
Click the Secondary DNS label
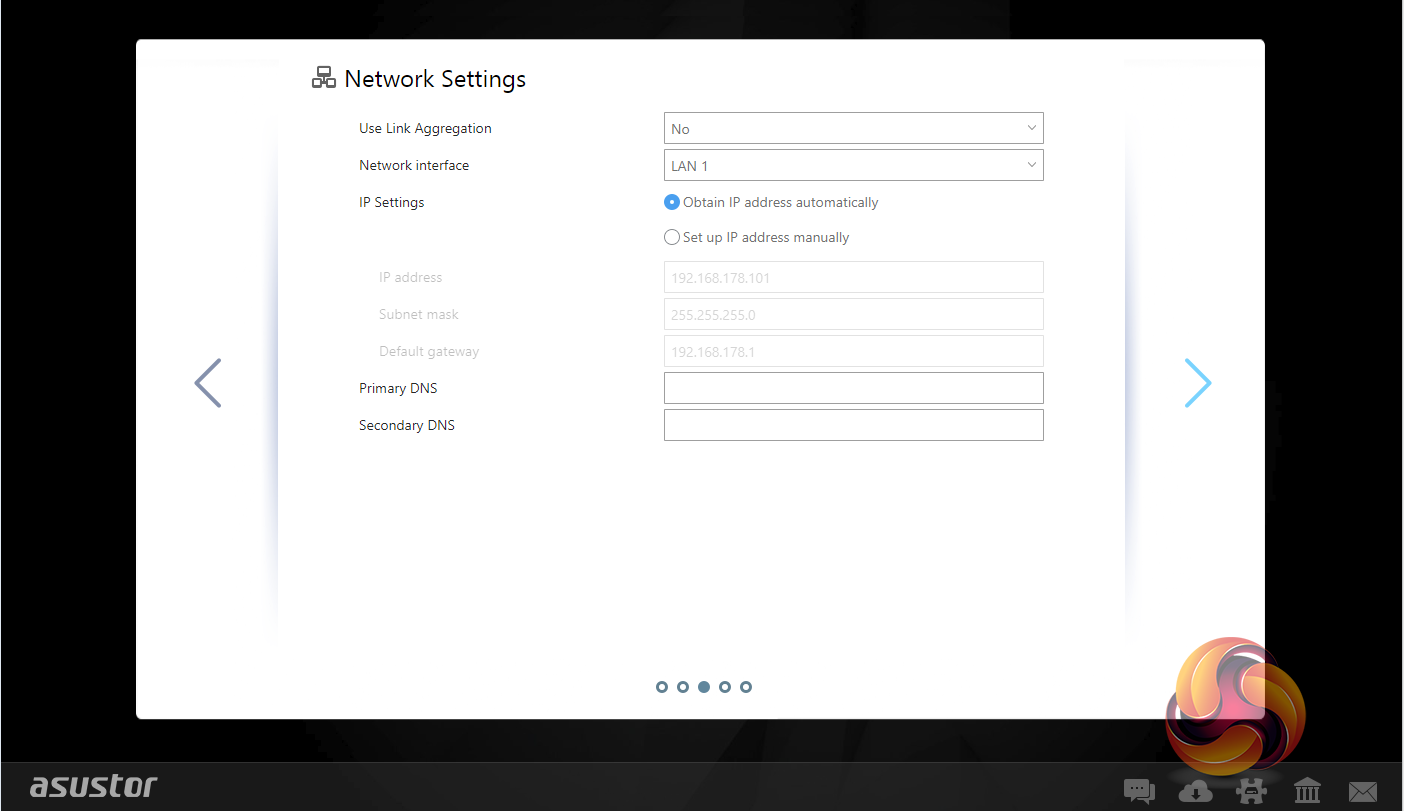coord(407,425)
